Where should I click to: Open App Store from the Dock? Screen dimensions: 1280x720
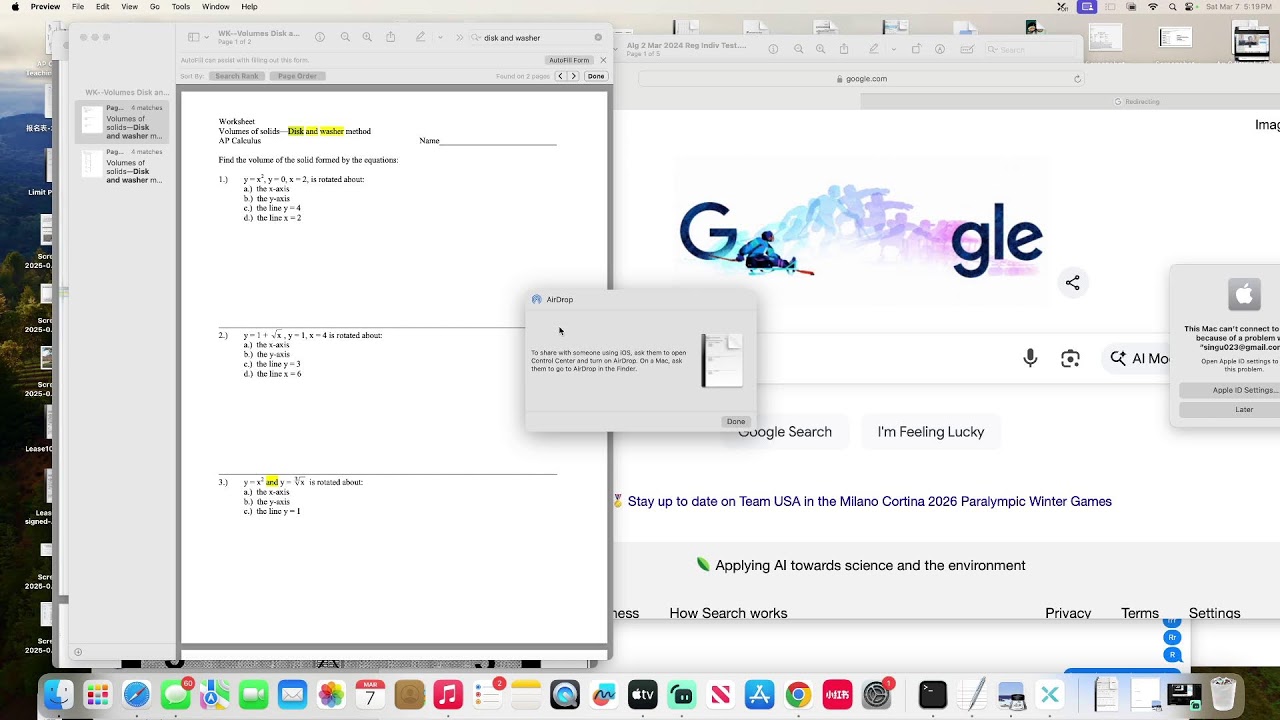pos(759,695)
